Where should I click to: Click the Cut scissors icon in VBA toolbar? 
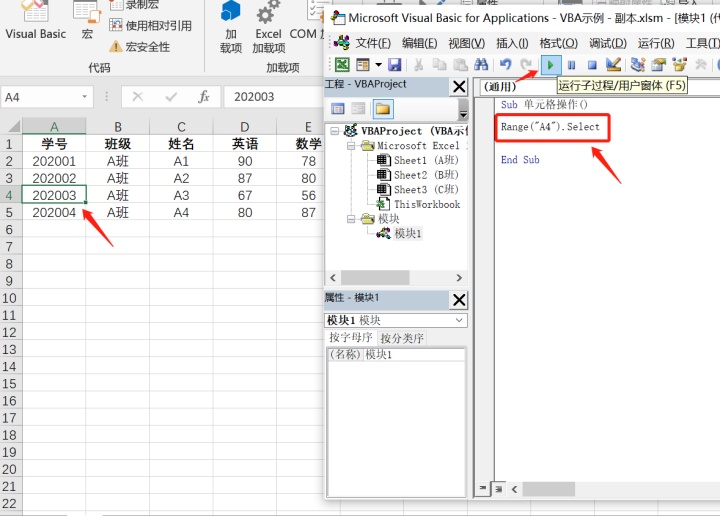click(418, 65)
